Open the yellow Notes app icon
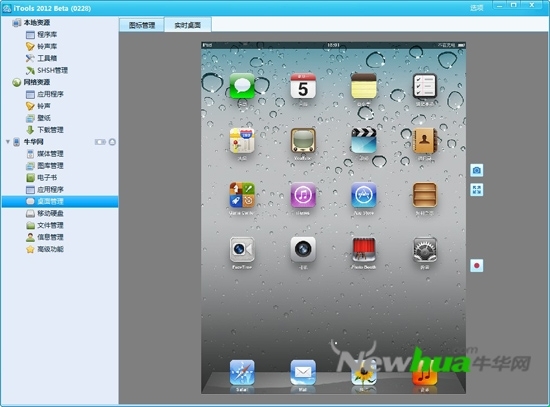The image size is (550, 407). pos(364,86)
